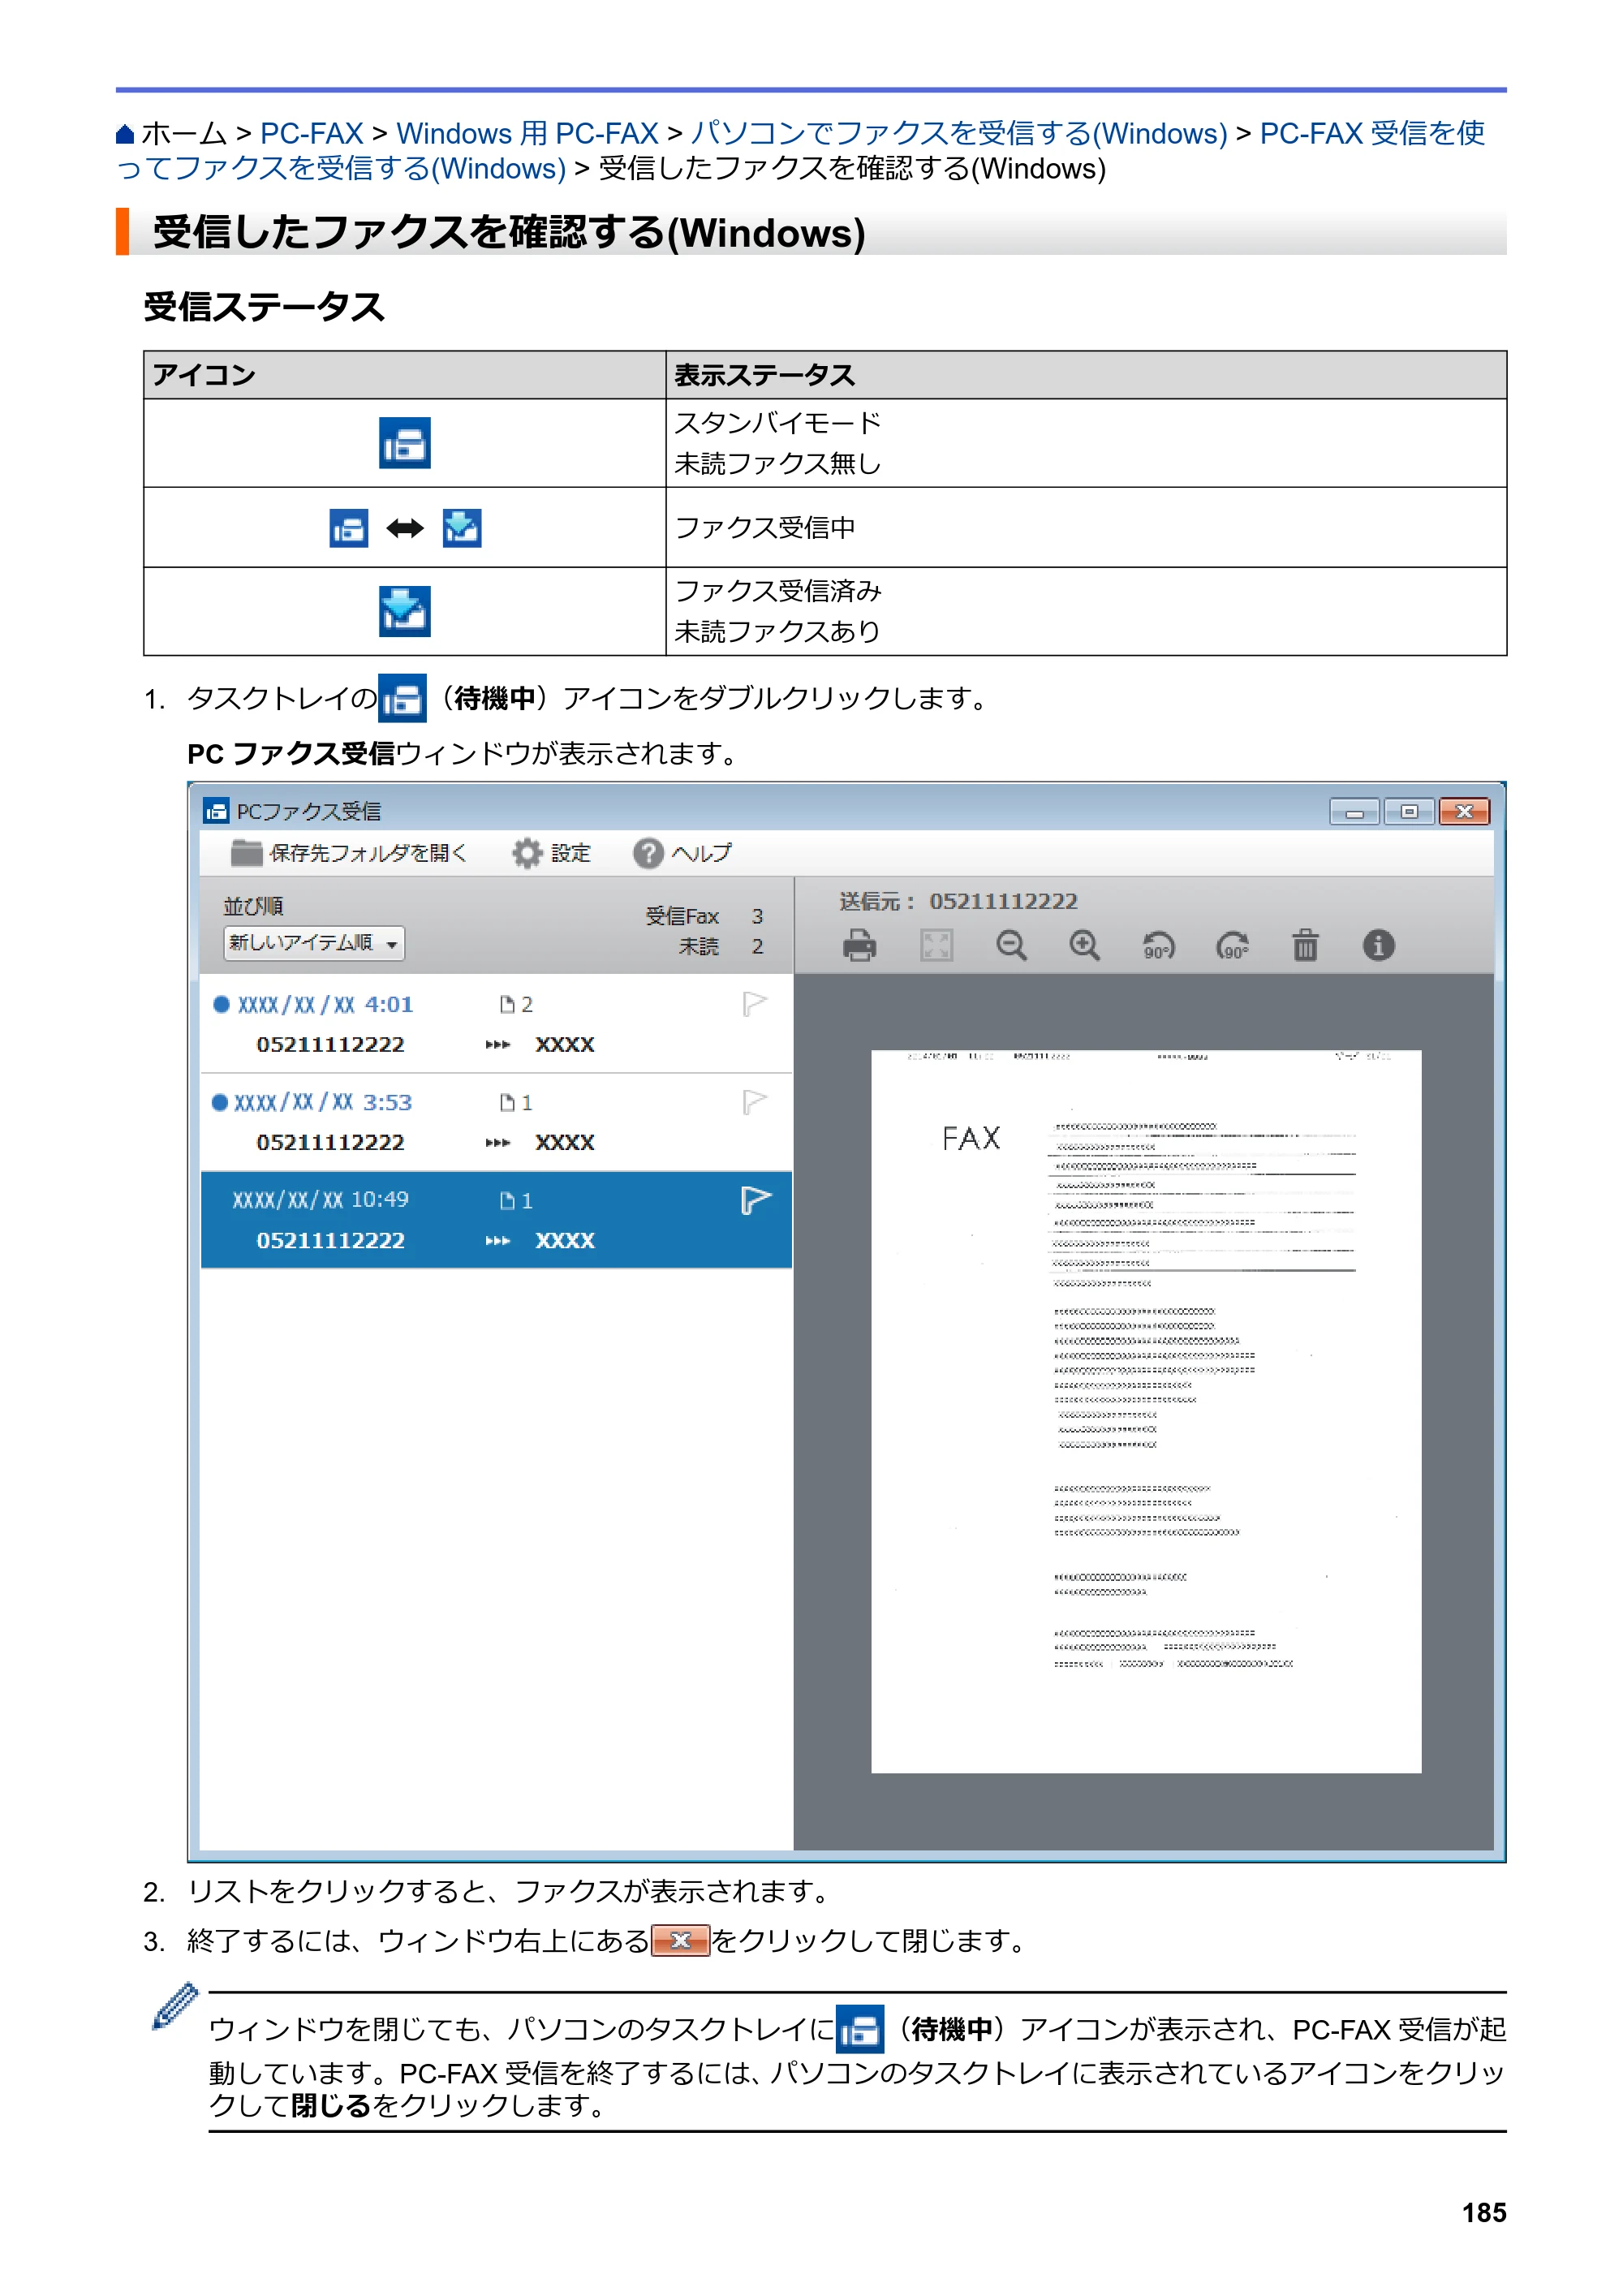Click the fax received envelope icon in table
This screenshot has height=2296, width=1623.
pyautogui.click(x=404, y=611)
